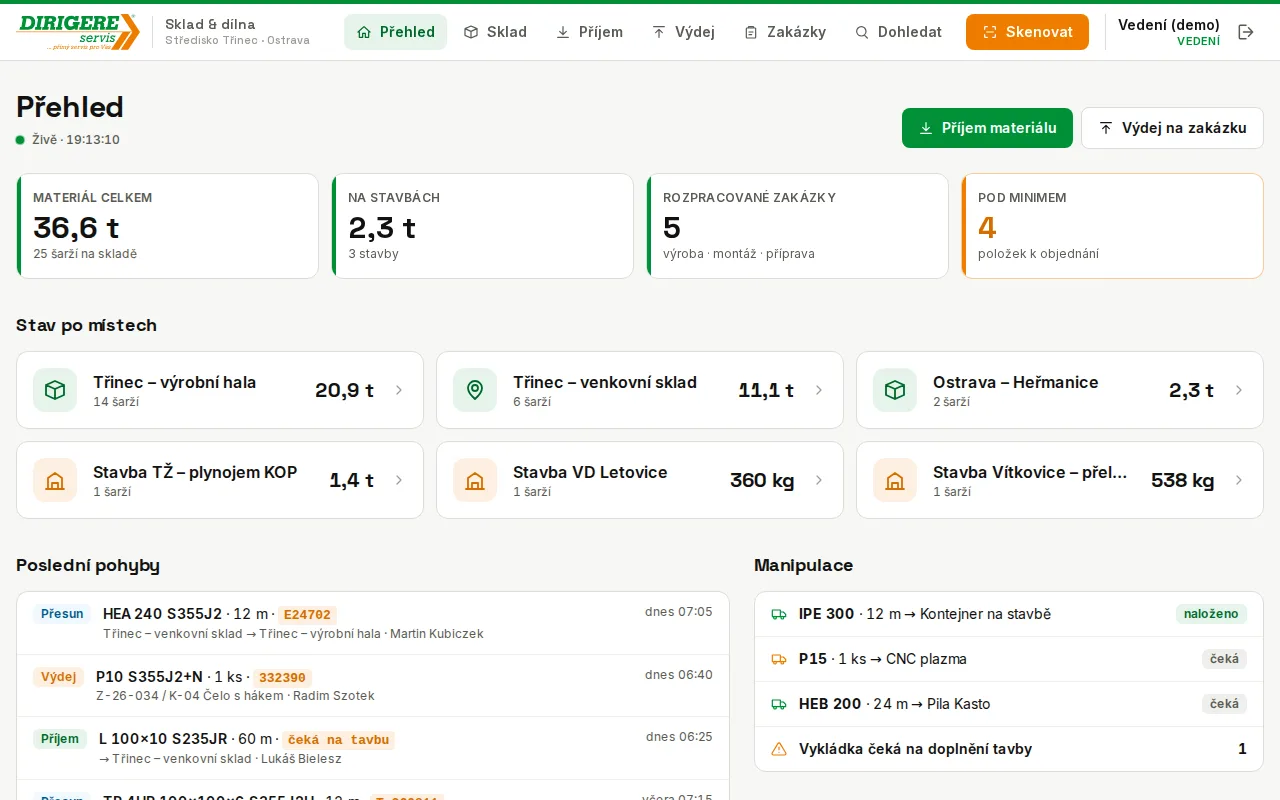This screenshot has width=1280, height=800.
Task: Click the 'Poslední pohyby' heading
Action: pyautogui.click(x=88, y=565)
